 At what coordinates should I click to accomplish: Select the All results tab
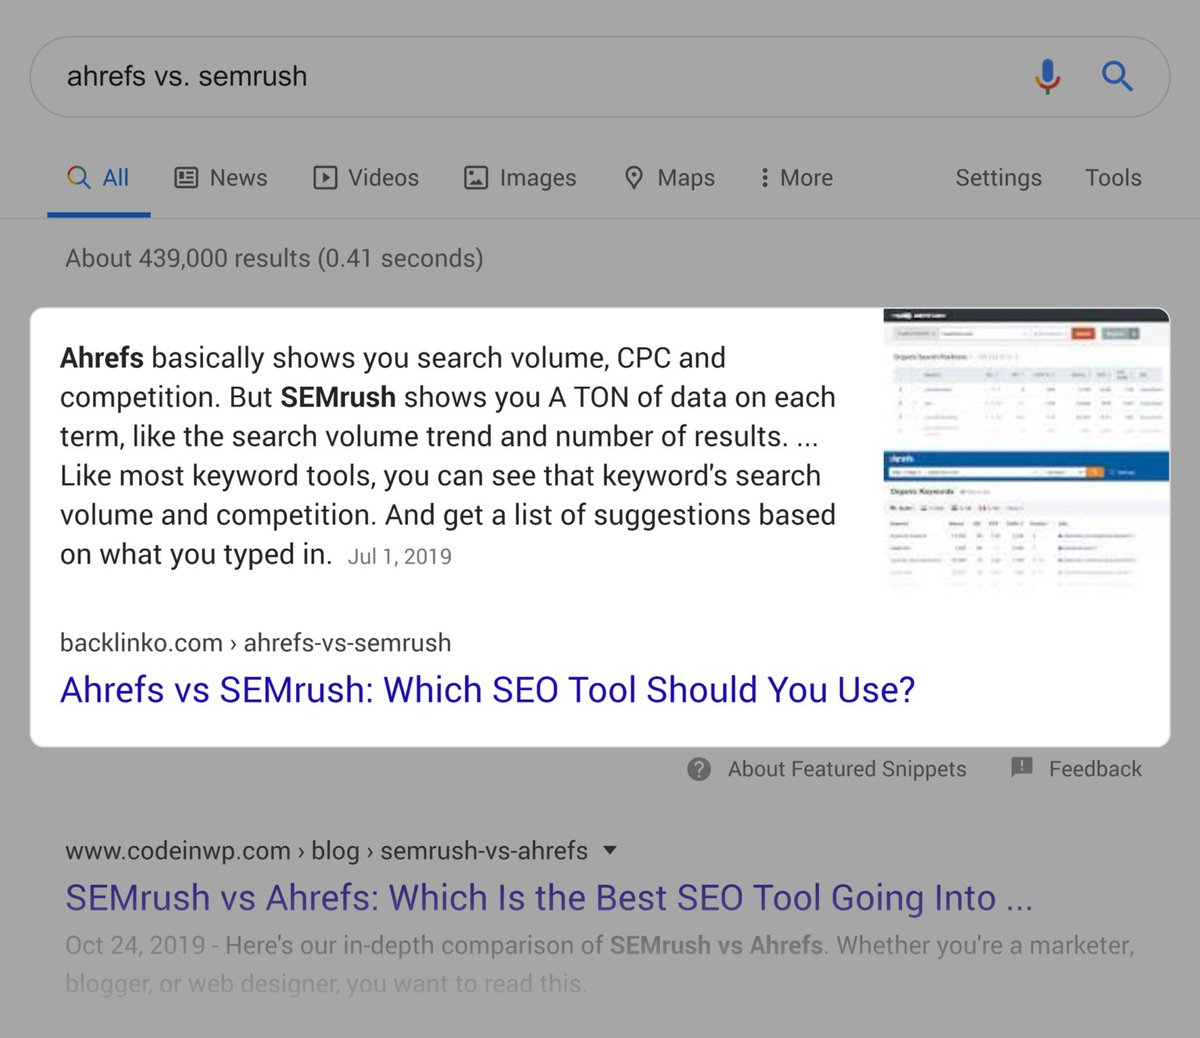[98, 178]
